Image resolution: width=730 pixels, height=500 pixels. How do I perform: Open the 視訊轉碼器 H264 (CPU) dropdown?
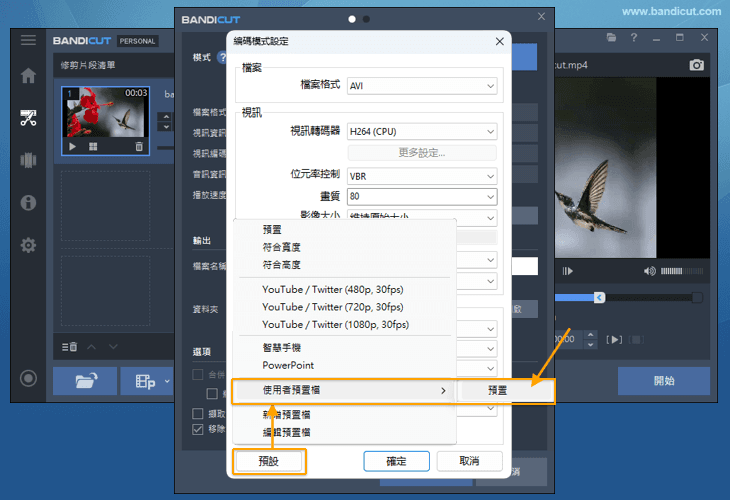422,132
